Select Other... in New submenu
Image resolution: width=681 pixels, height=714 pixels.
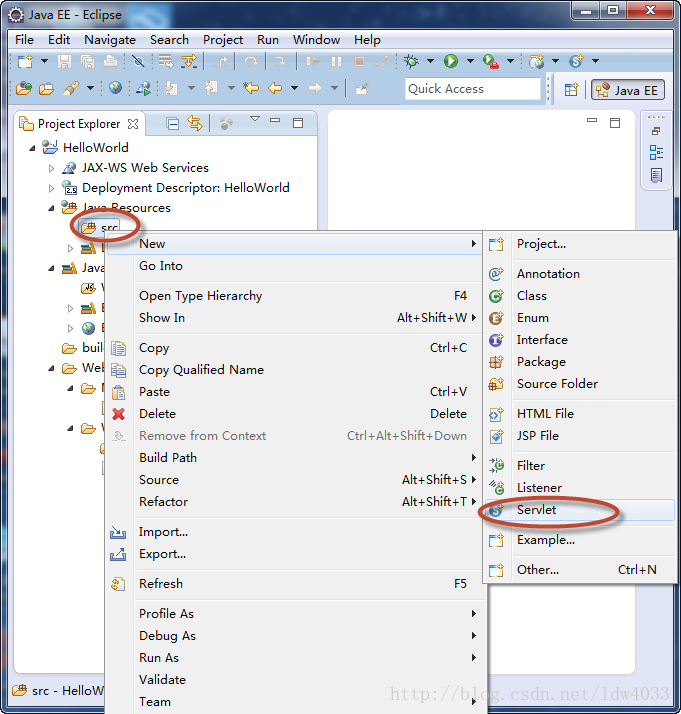click(x=580, y=570)
